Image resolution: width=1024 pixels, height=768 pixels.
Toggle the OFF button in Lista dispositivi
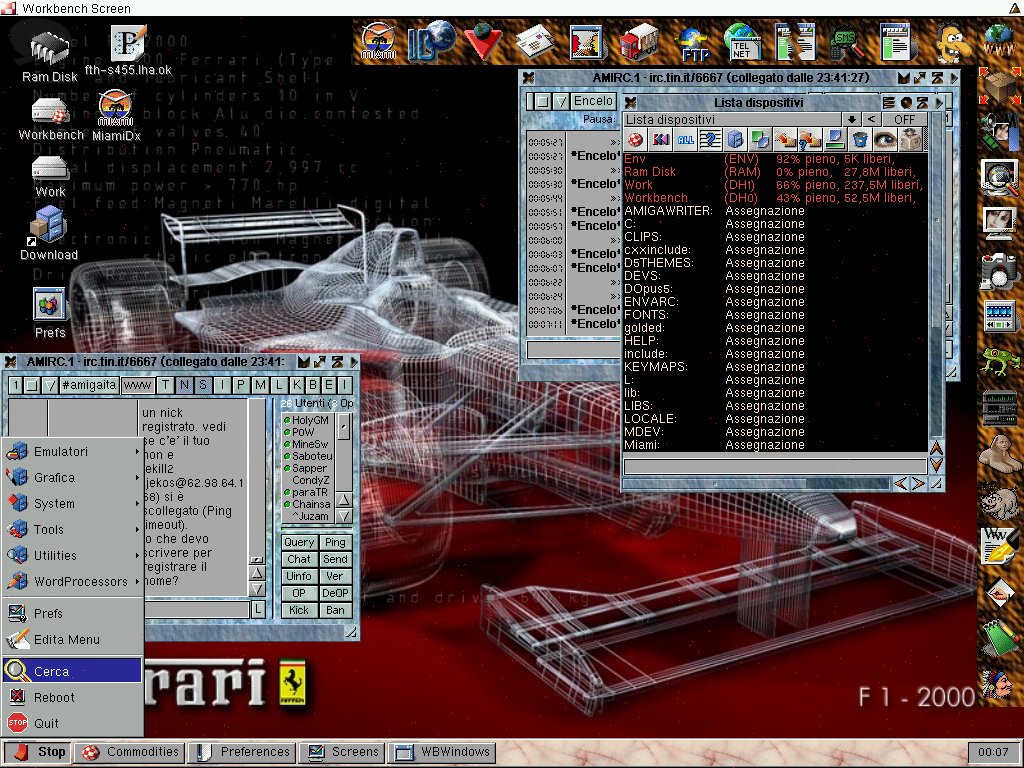(x=904, y=120)
